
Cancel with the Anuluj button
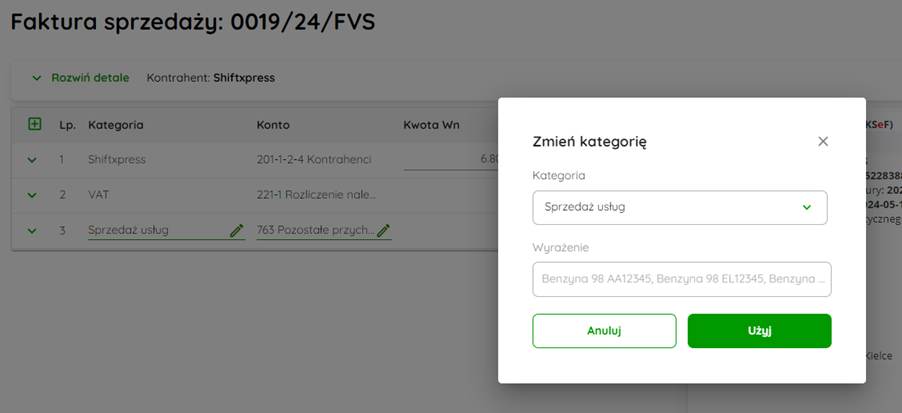604,331
